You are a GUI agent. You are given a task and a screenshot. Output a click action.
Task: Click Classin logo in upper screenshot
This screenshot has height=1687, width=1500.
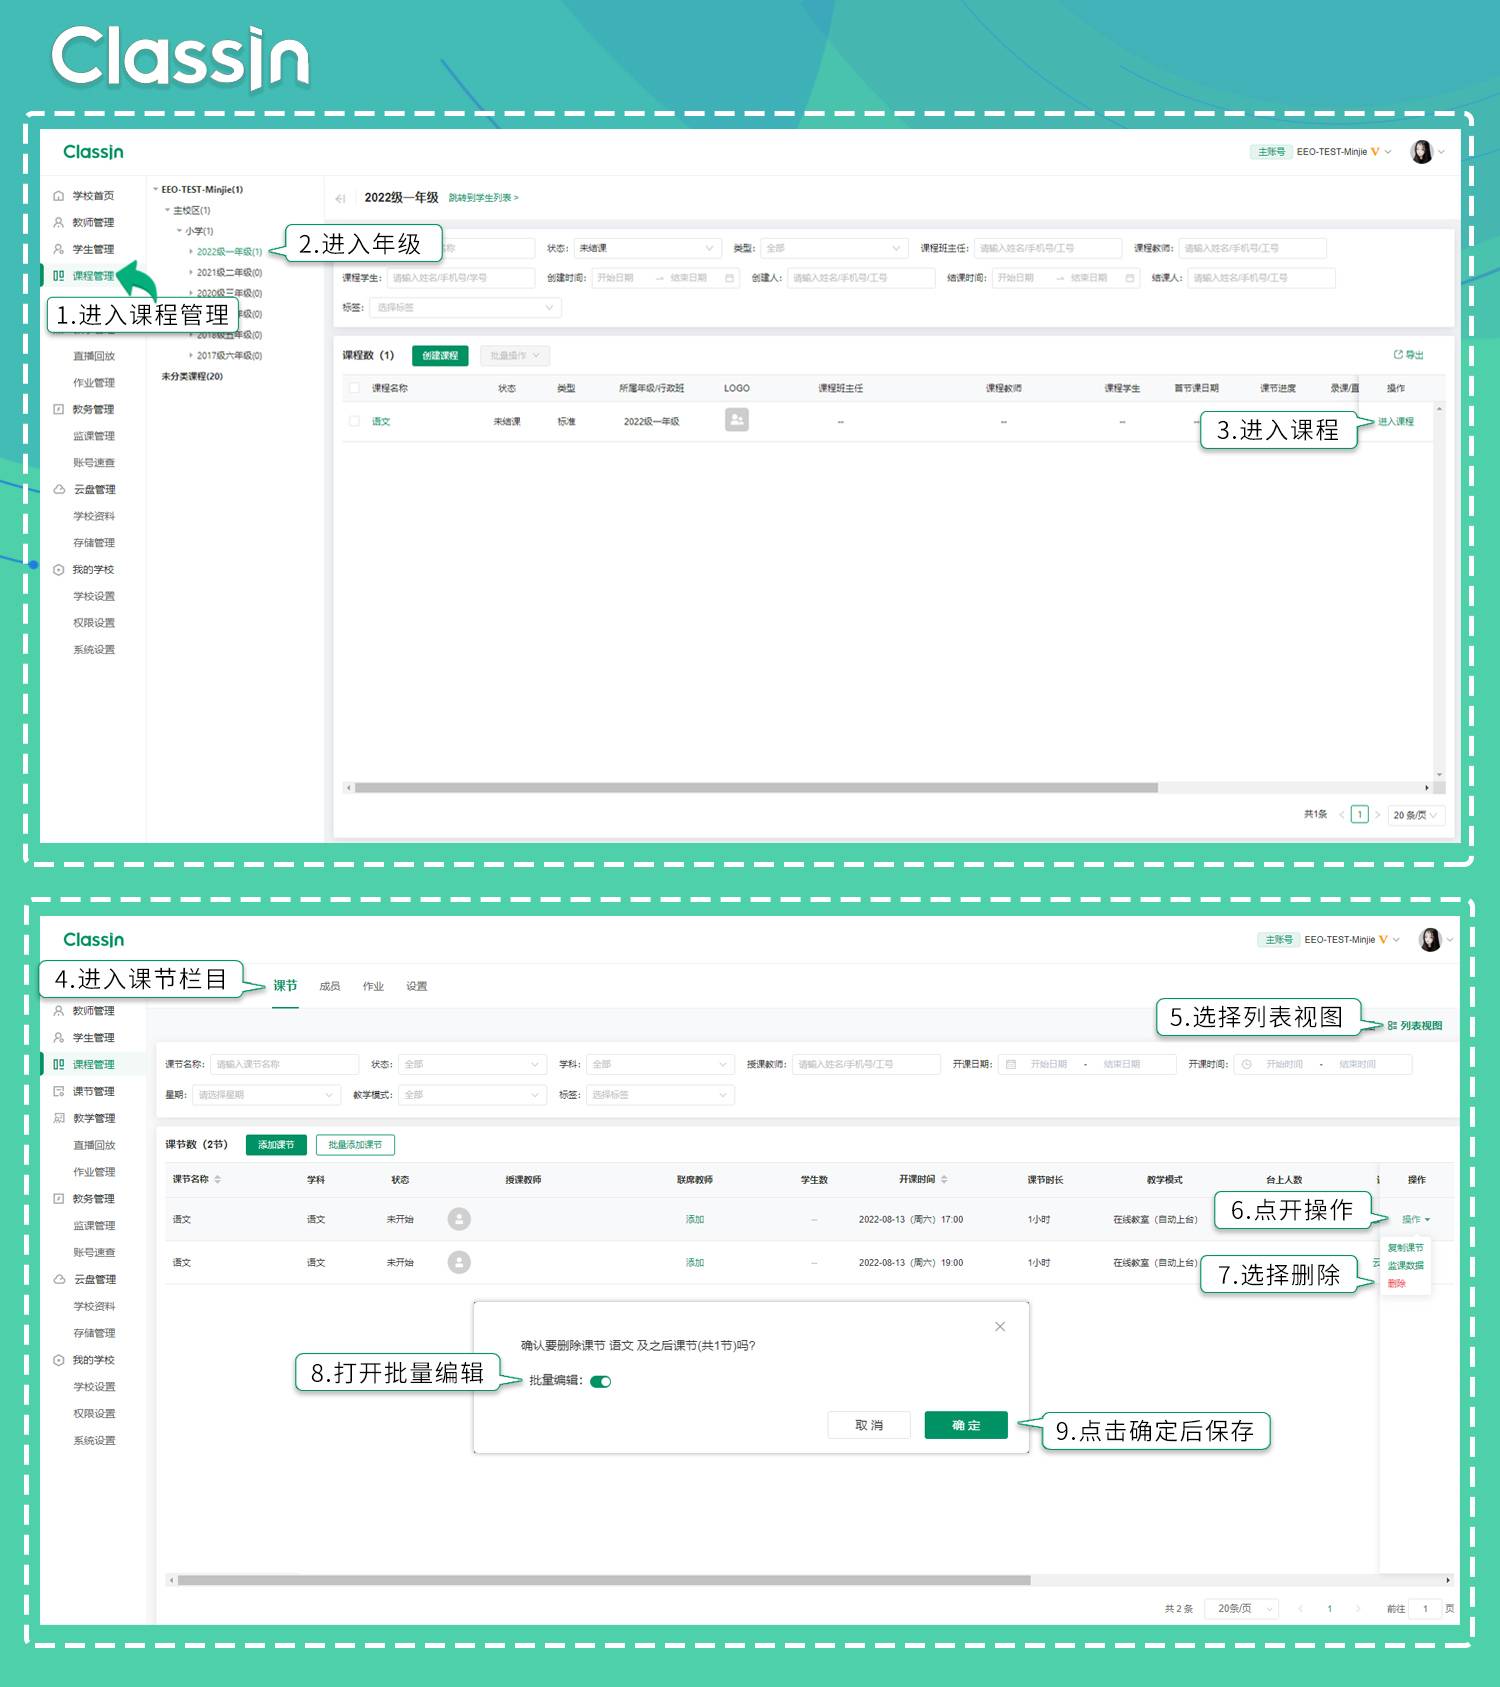[93, 152]
